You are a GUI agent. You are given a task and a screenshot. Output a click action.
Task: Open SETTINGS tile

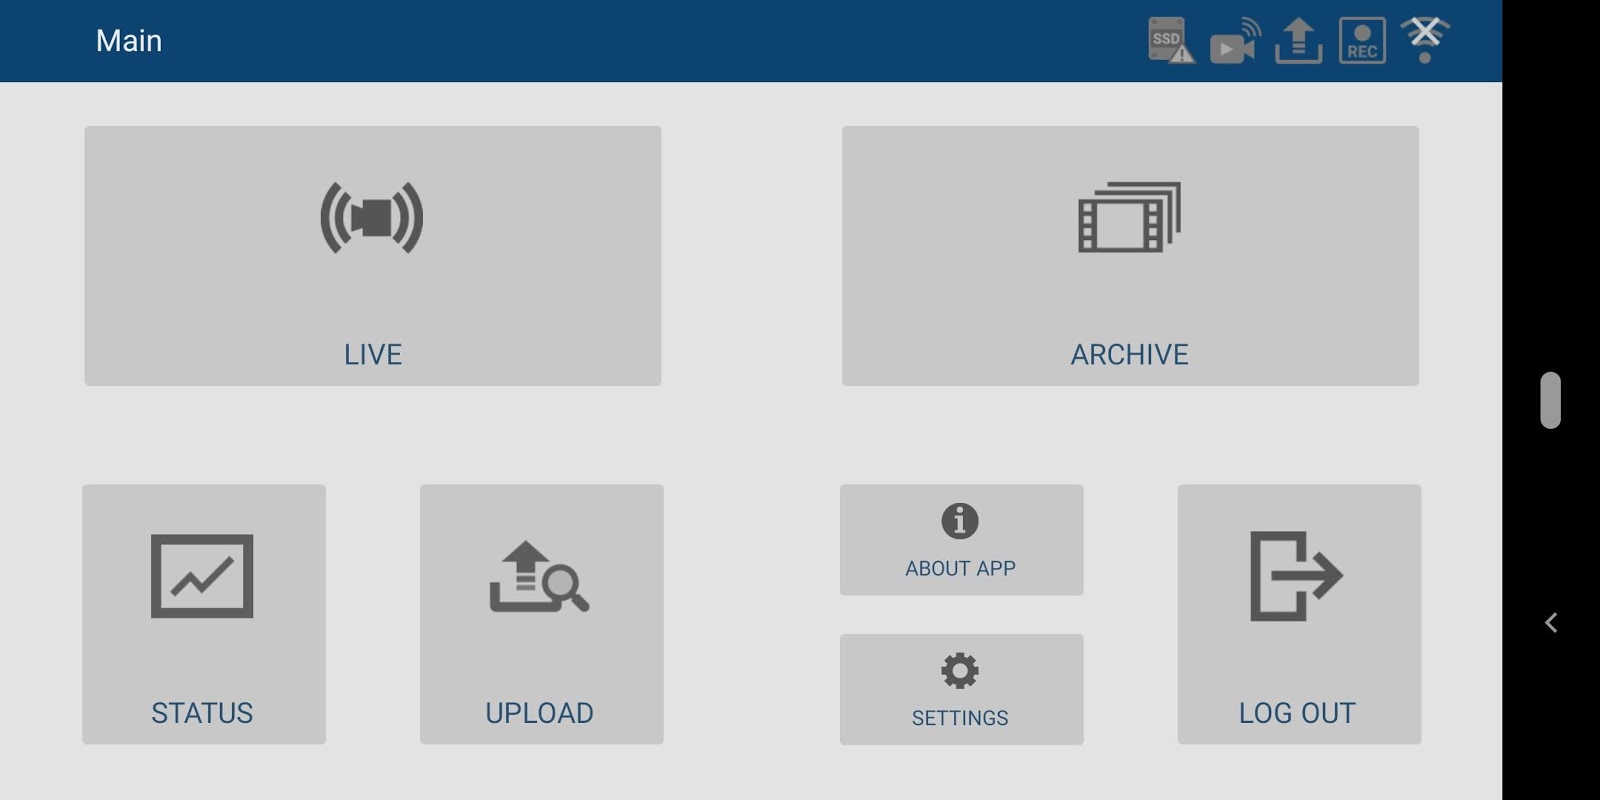pyautogui.click(x=961, y=689)
